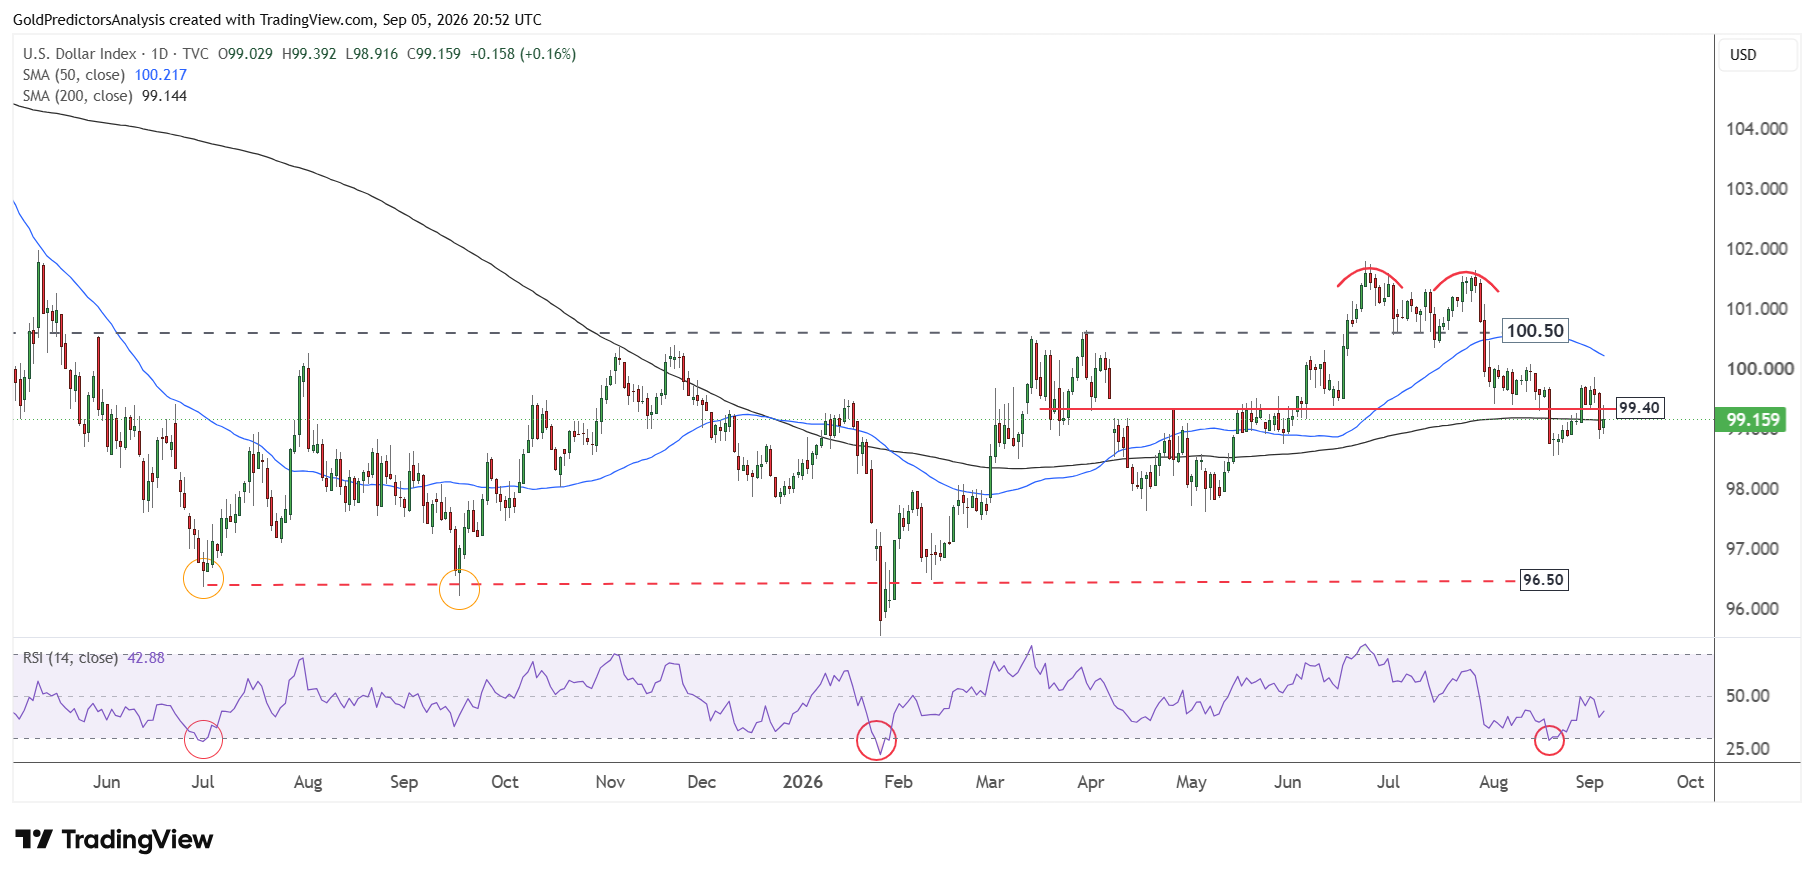Screen dimensions: 1814x877
Task: Click the 100.50 annotation label
Action: click(1535, 331)
